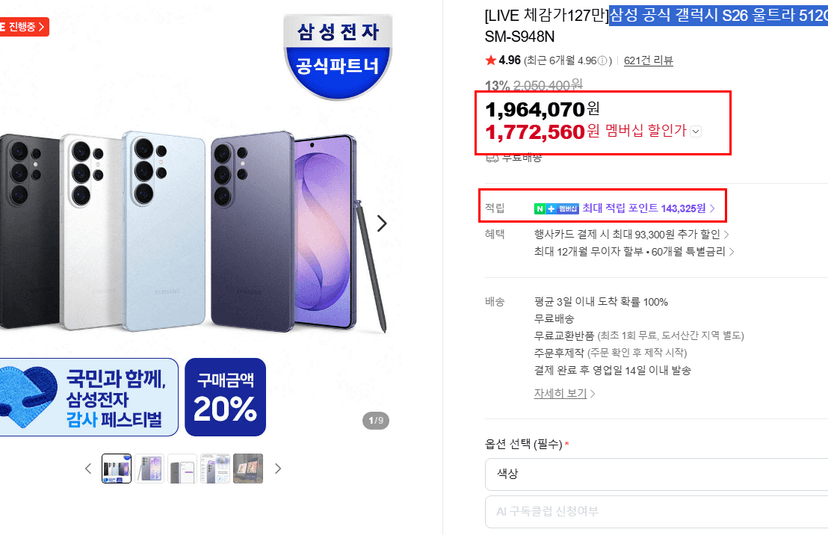Open the first product thumbnail
Viewport: 828px width, 535px height.
[x=116, y=468]
